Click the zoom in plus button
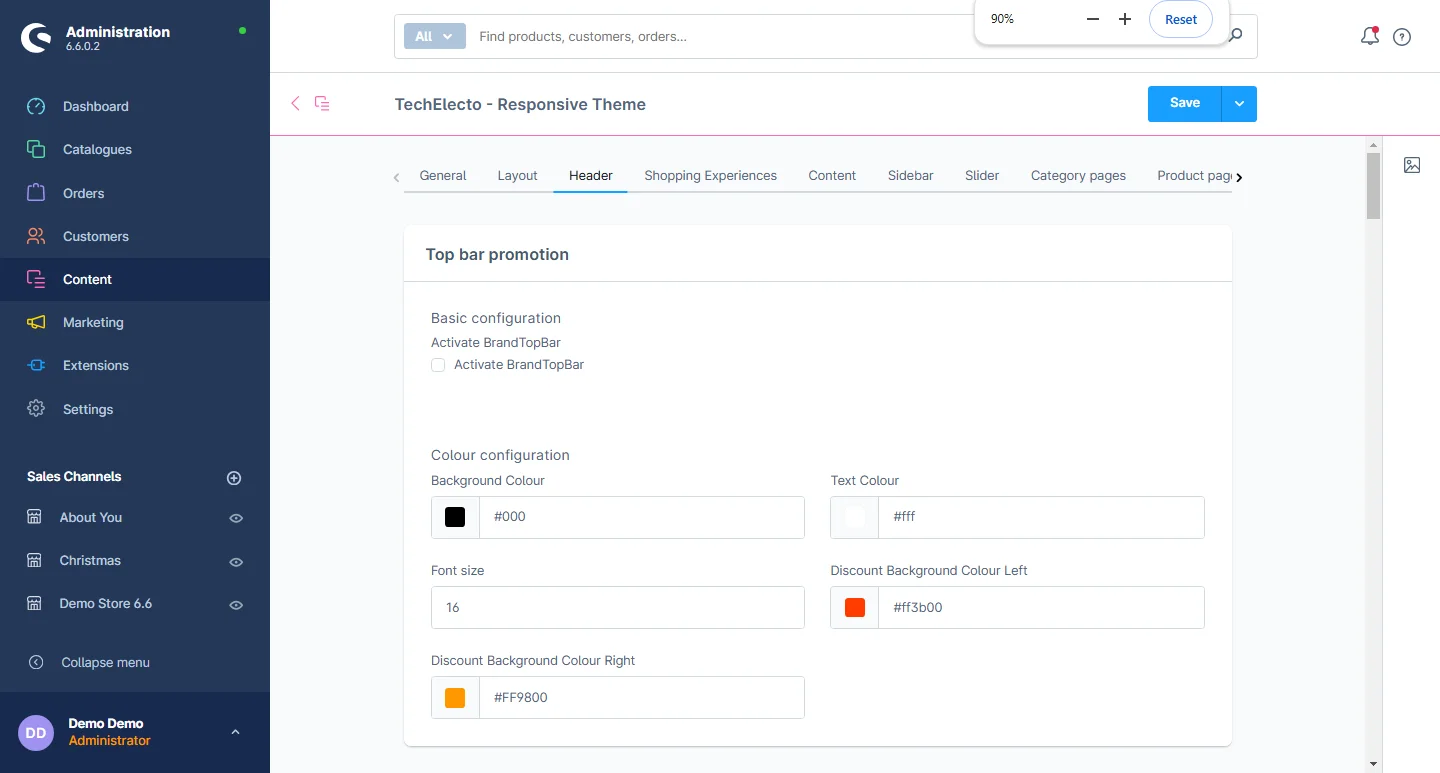1440x773 pixels. point(1124,19)
